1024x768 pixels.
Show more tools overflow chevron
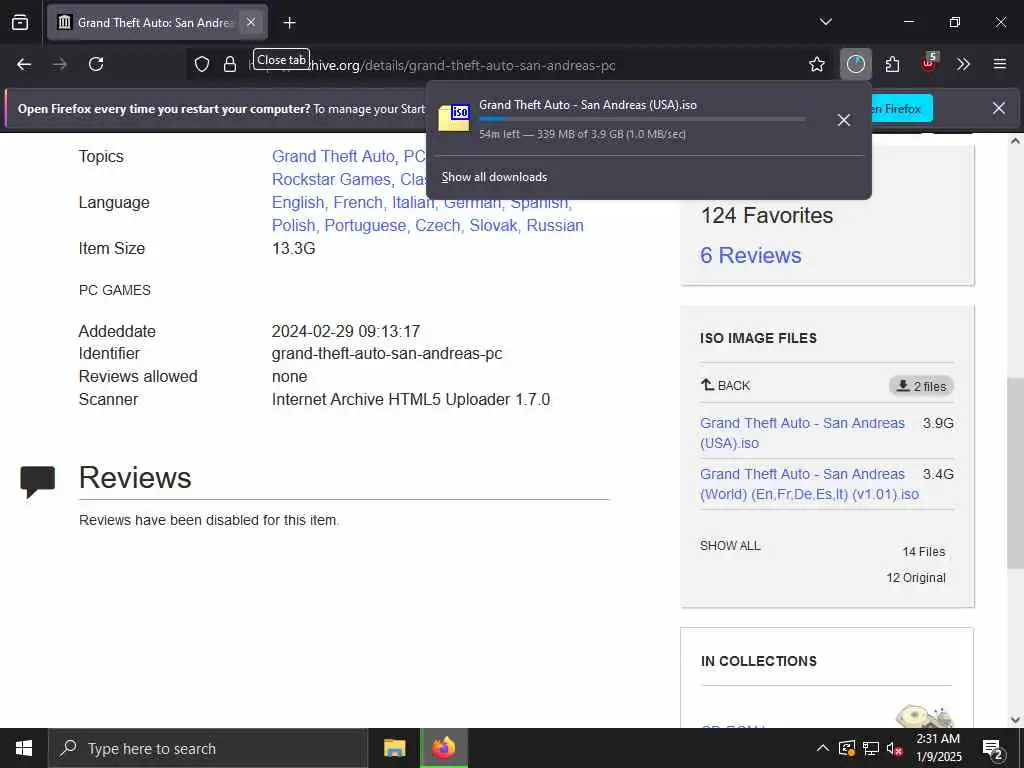point(963,64)
